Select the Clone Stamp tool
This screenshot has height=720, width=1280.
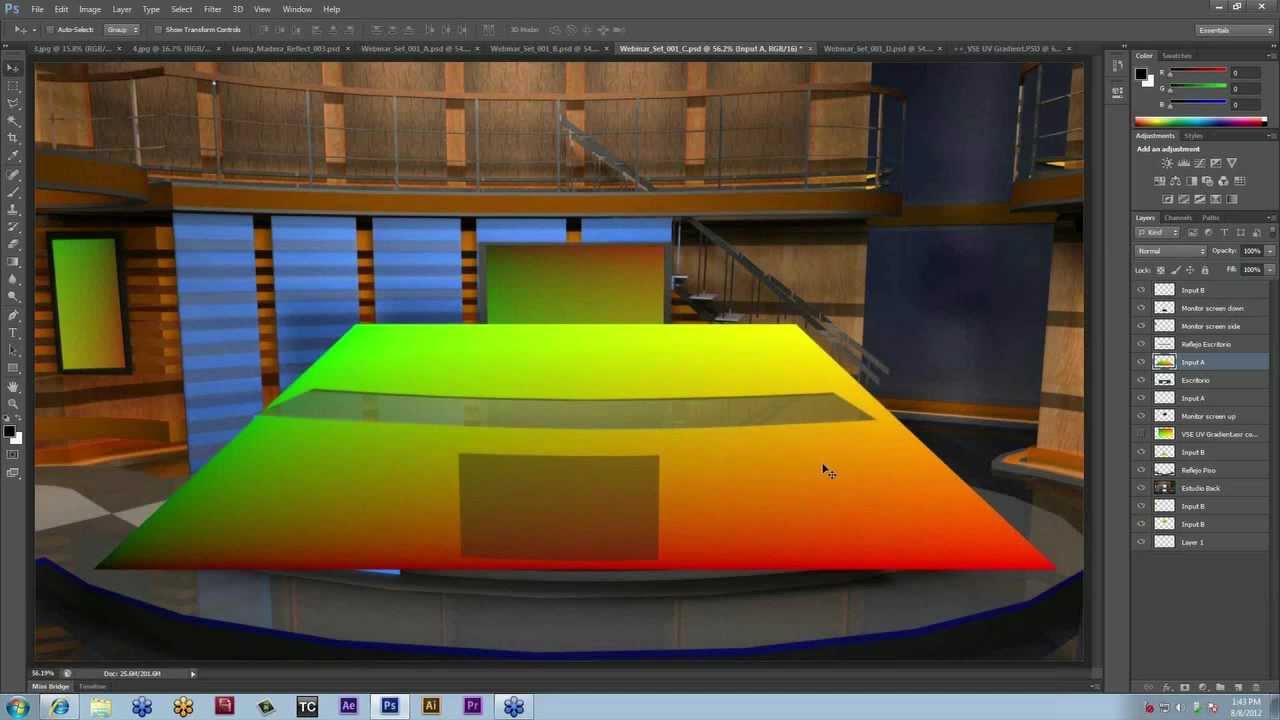[13, 209]
